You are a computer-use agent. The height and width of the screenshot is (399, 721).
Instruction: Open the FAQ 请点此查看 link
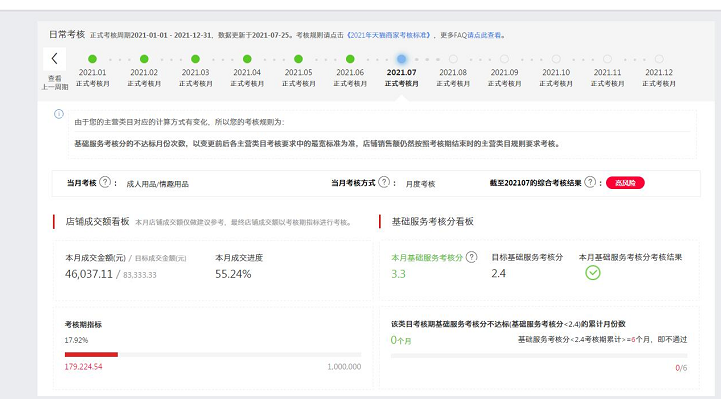click(484, 35)
